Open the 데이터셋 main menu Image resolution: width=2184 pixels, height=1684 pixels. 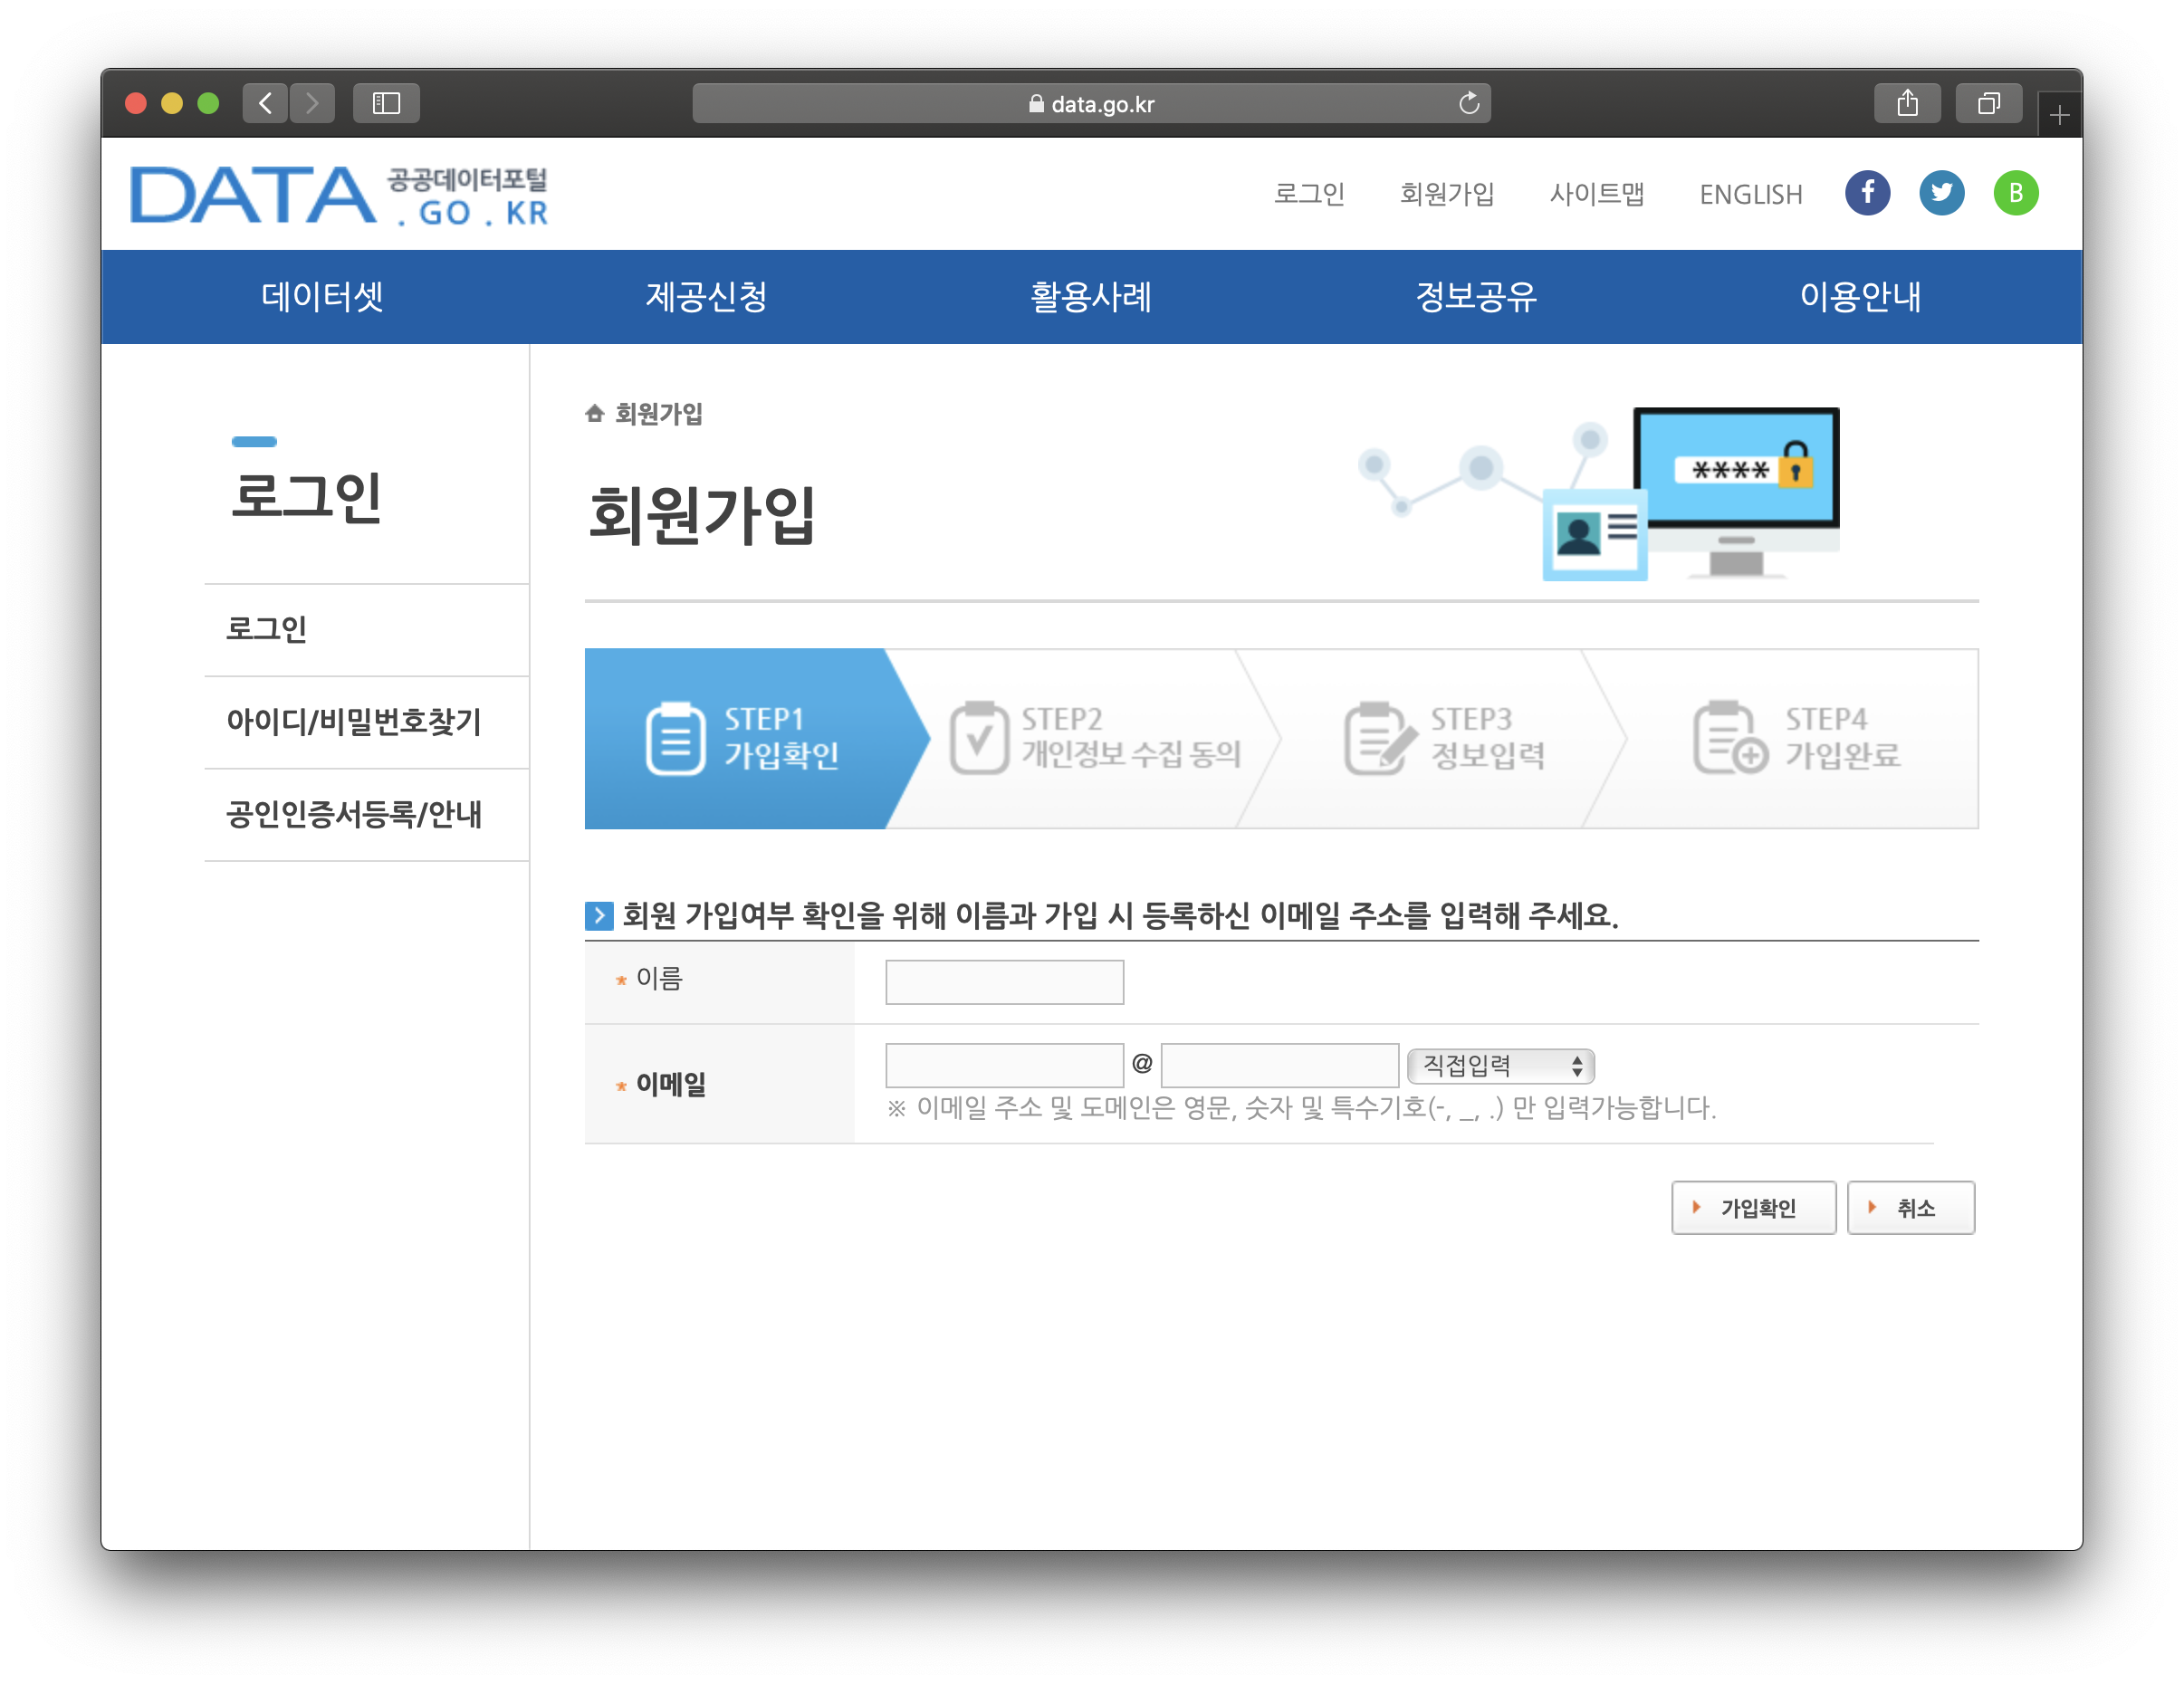pos(322,296)
